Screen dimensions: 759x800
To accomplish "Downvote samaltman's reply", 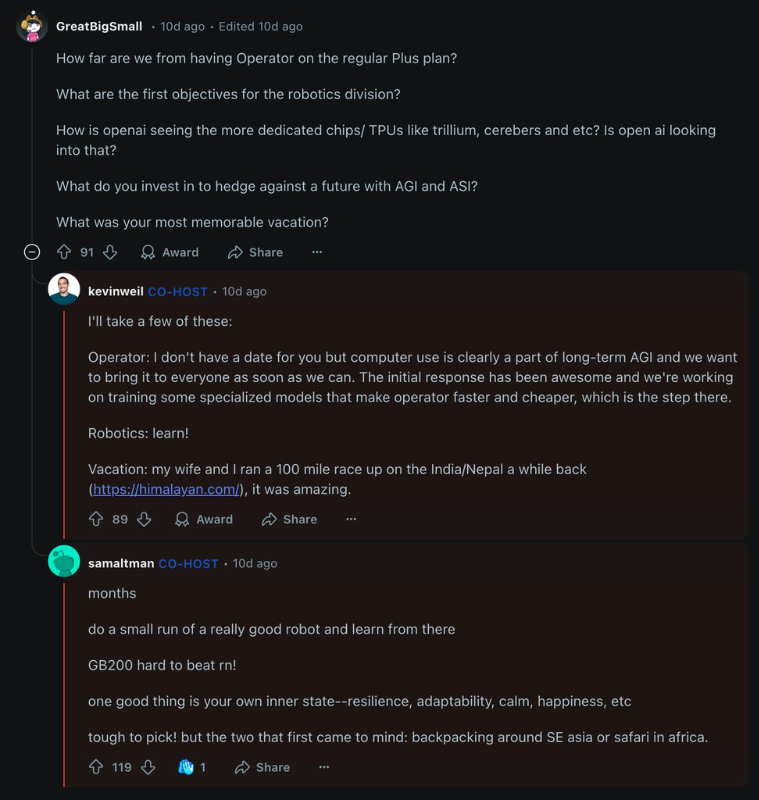I will [148, 767].
